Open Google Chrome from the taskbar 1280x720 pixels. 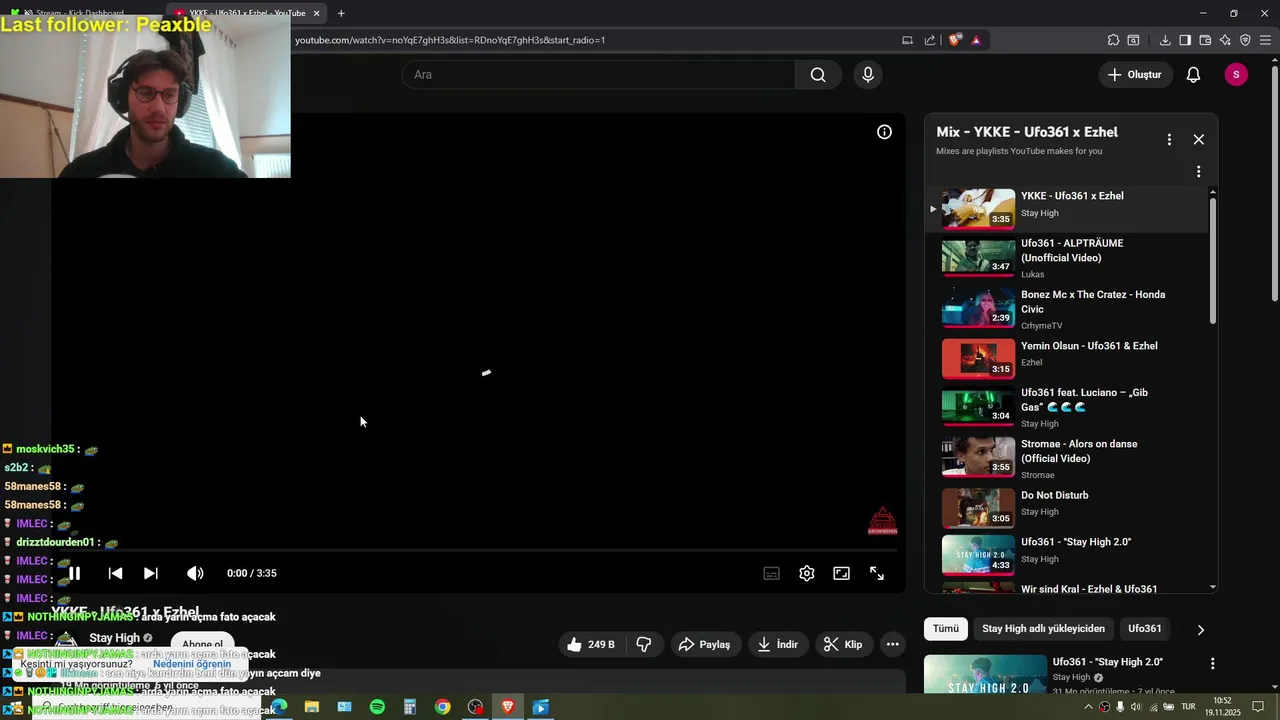(x=442, y=707)
